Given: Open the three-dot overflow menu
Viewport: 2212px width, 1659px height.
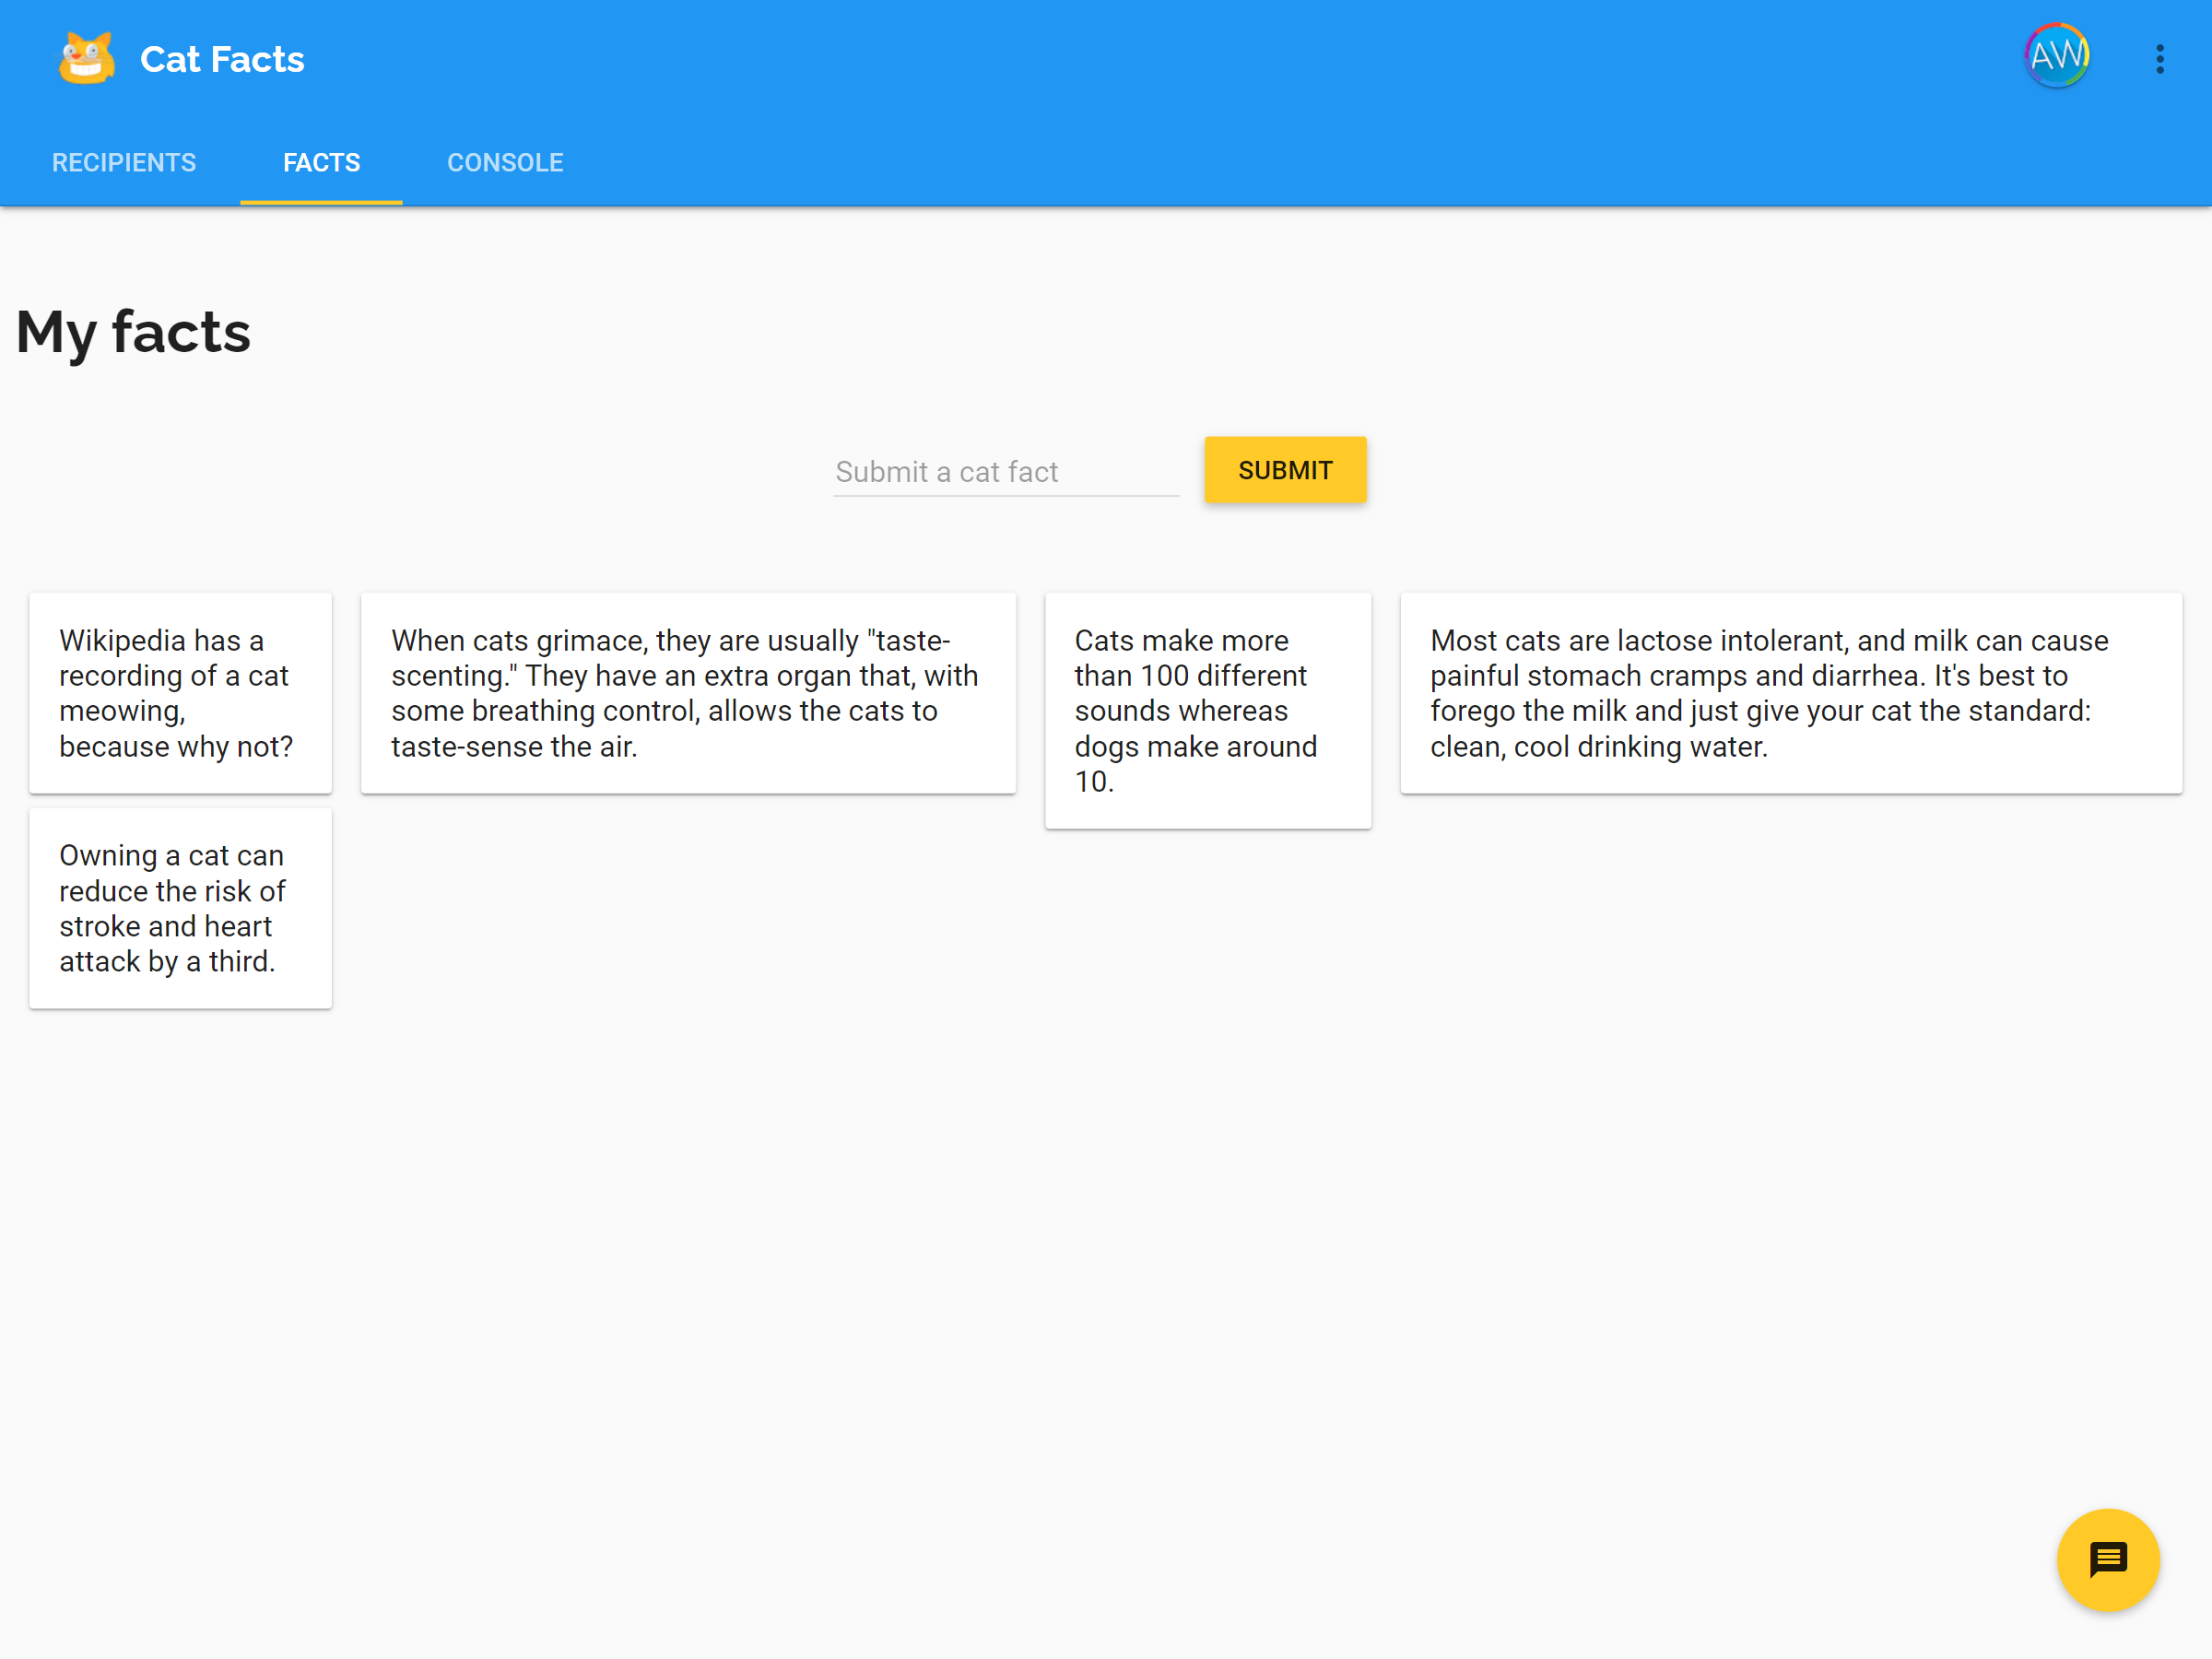Looking at the screenshot, I should click(2159, 59).
